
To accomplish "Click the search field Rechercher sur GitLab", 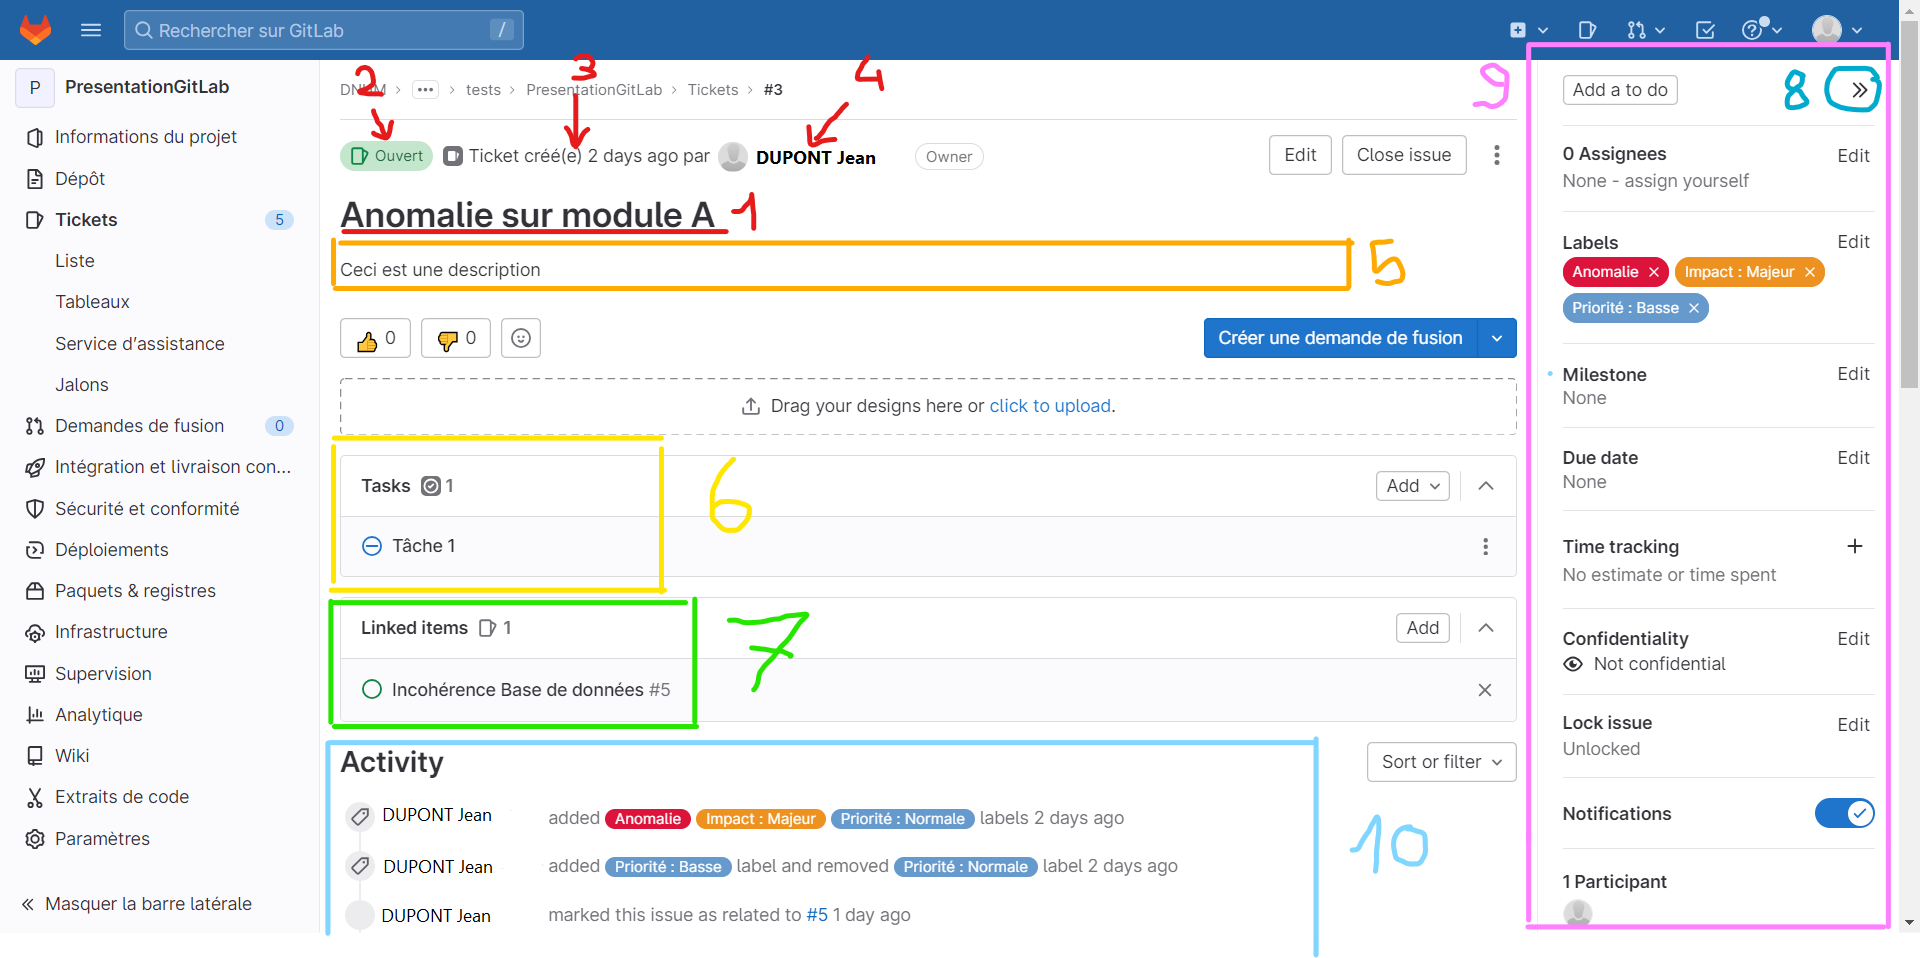I will pos(322,30).
